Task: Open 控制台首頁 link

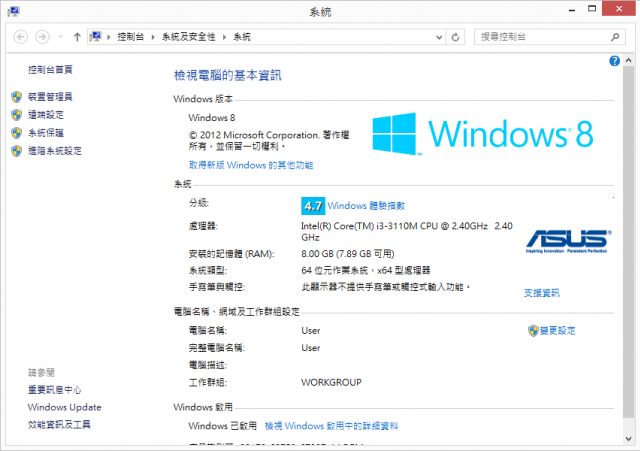Action: pos(50,70)
